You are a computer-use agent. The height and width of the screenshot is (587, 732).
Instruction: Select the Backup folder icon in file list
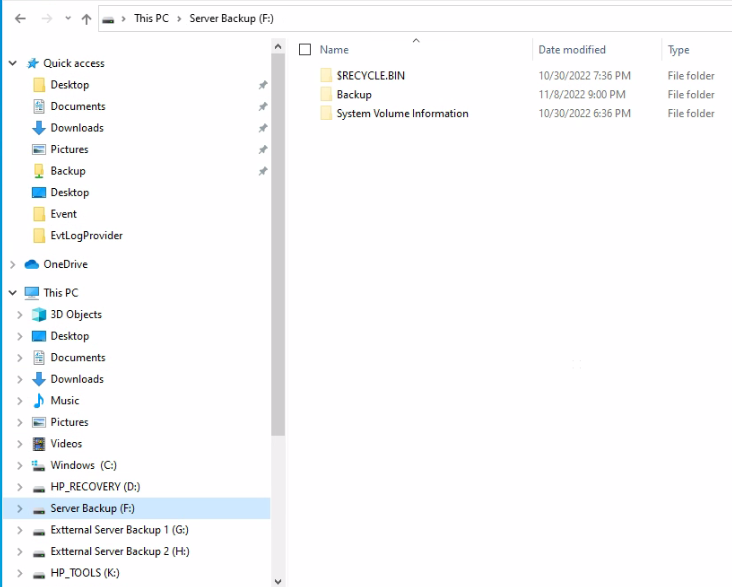(x=326, y=94)
